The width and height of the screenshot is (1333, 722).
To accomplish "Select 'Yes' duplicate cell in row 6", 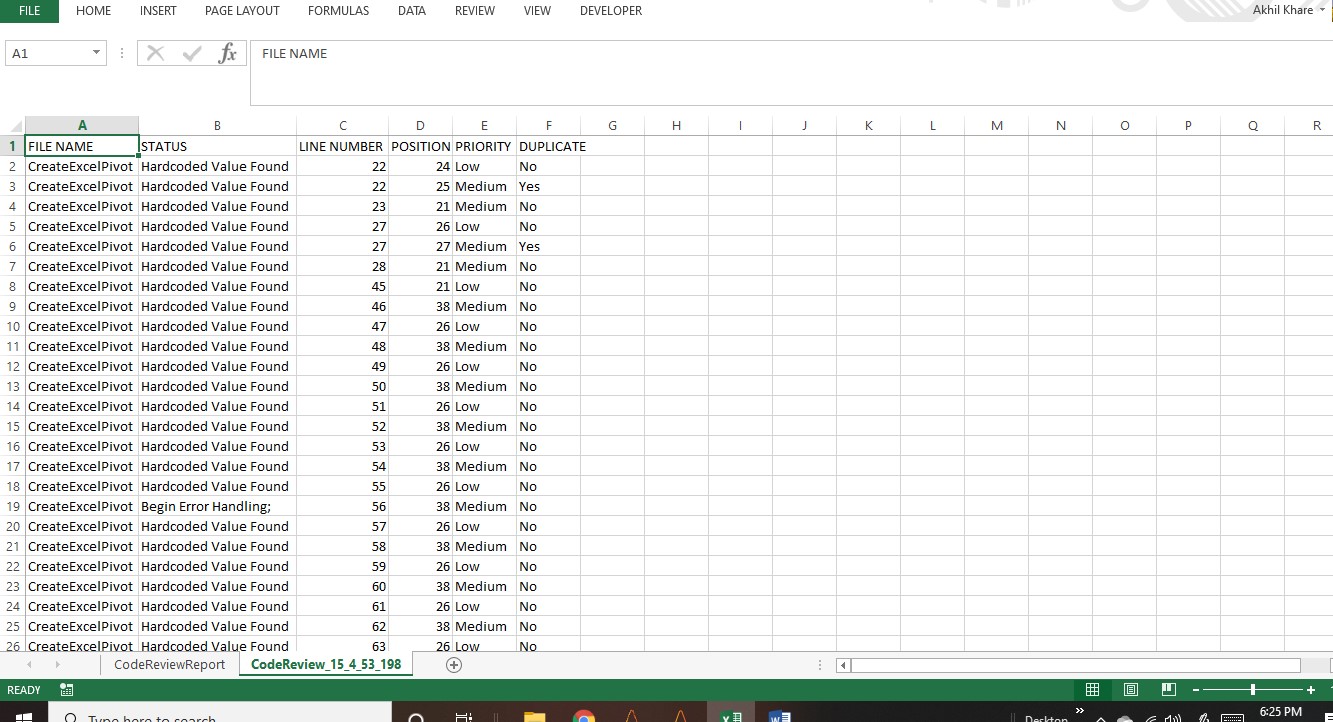I will point(548,246).
